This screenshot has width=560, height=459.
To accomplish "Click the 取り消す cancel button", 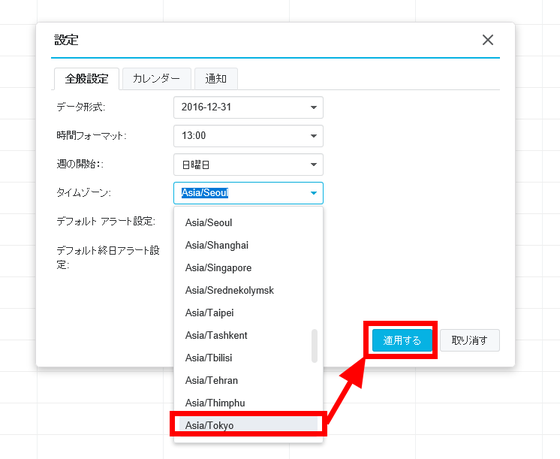I will [x=470, y=340].
